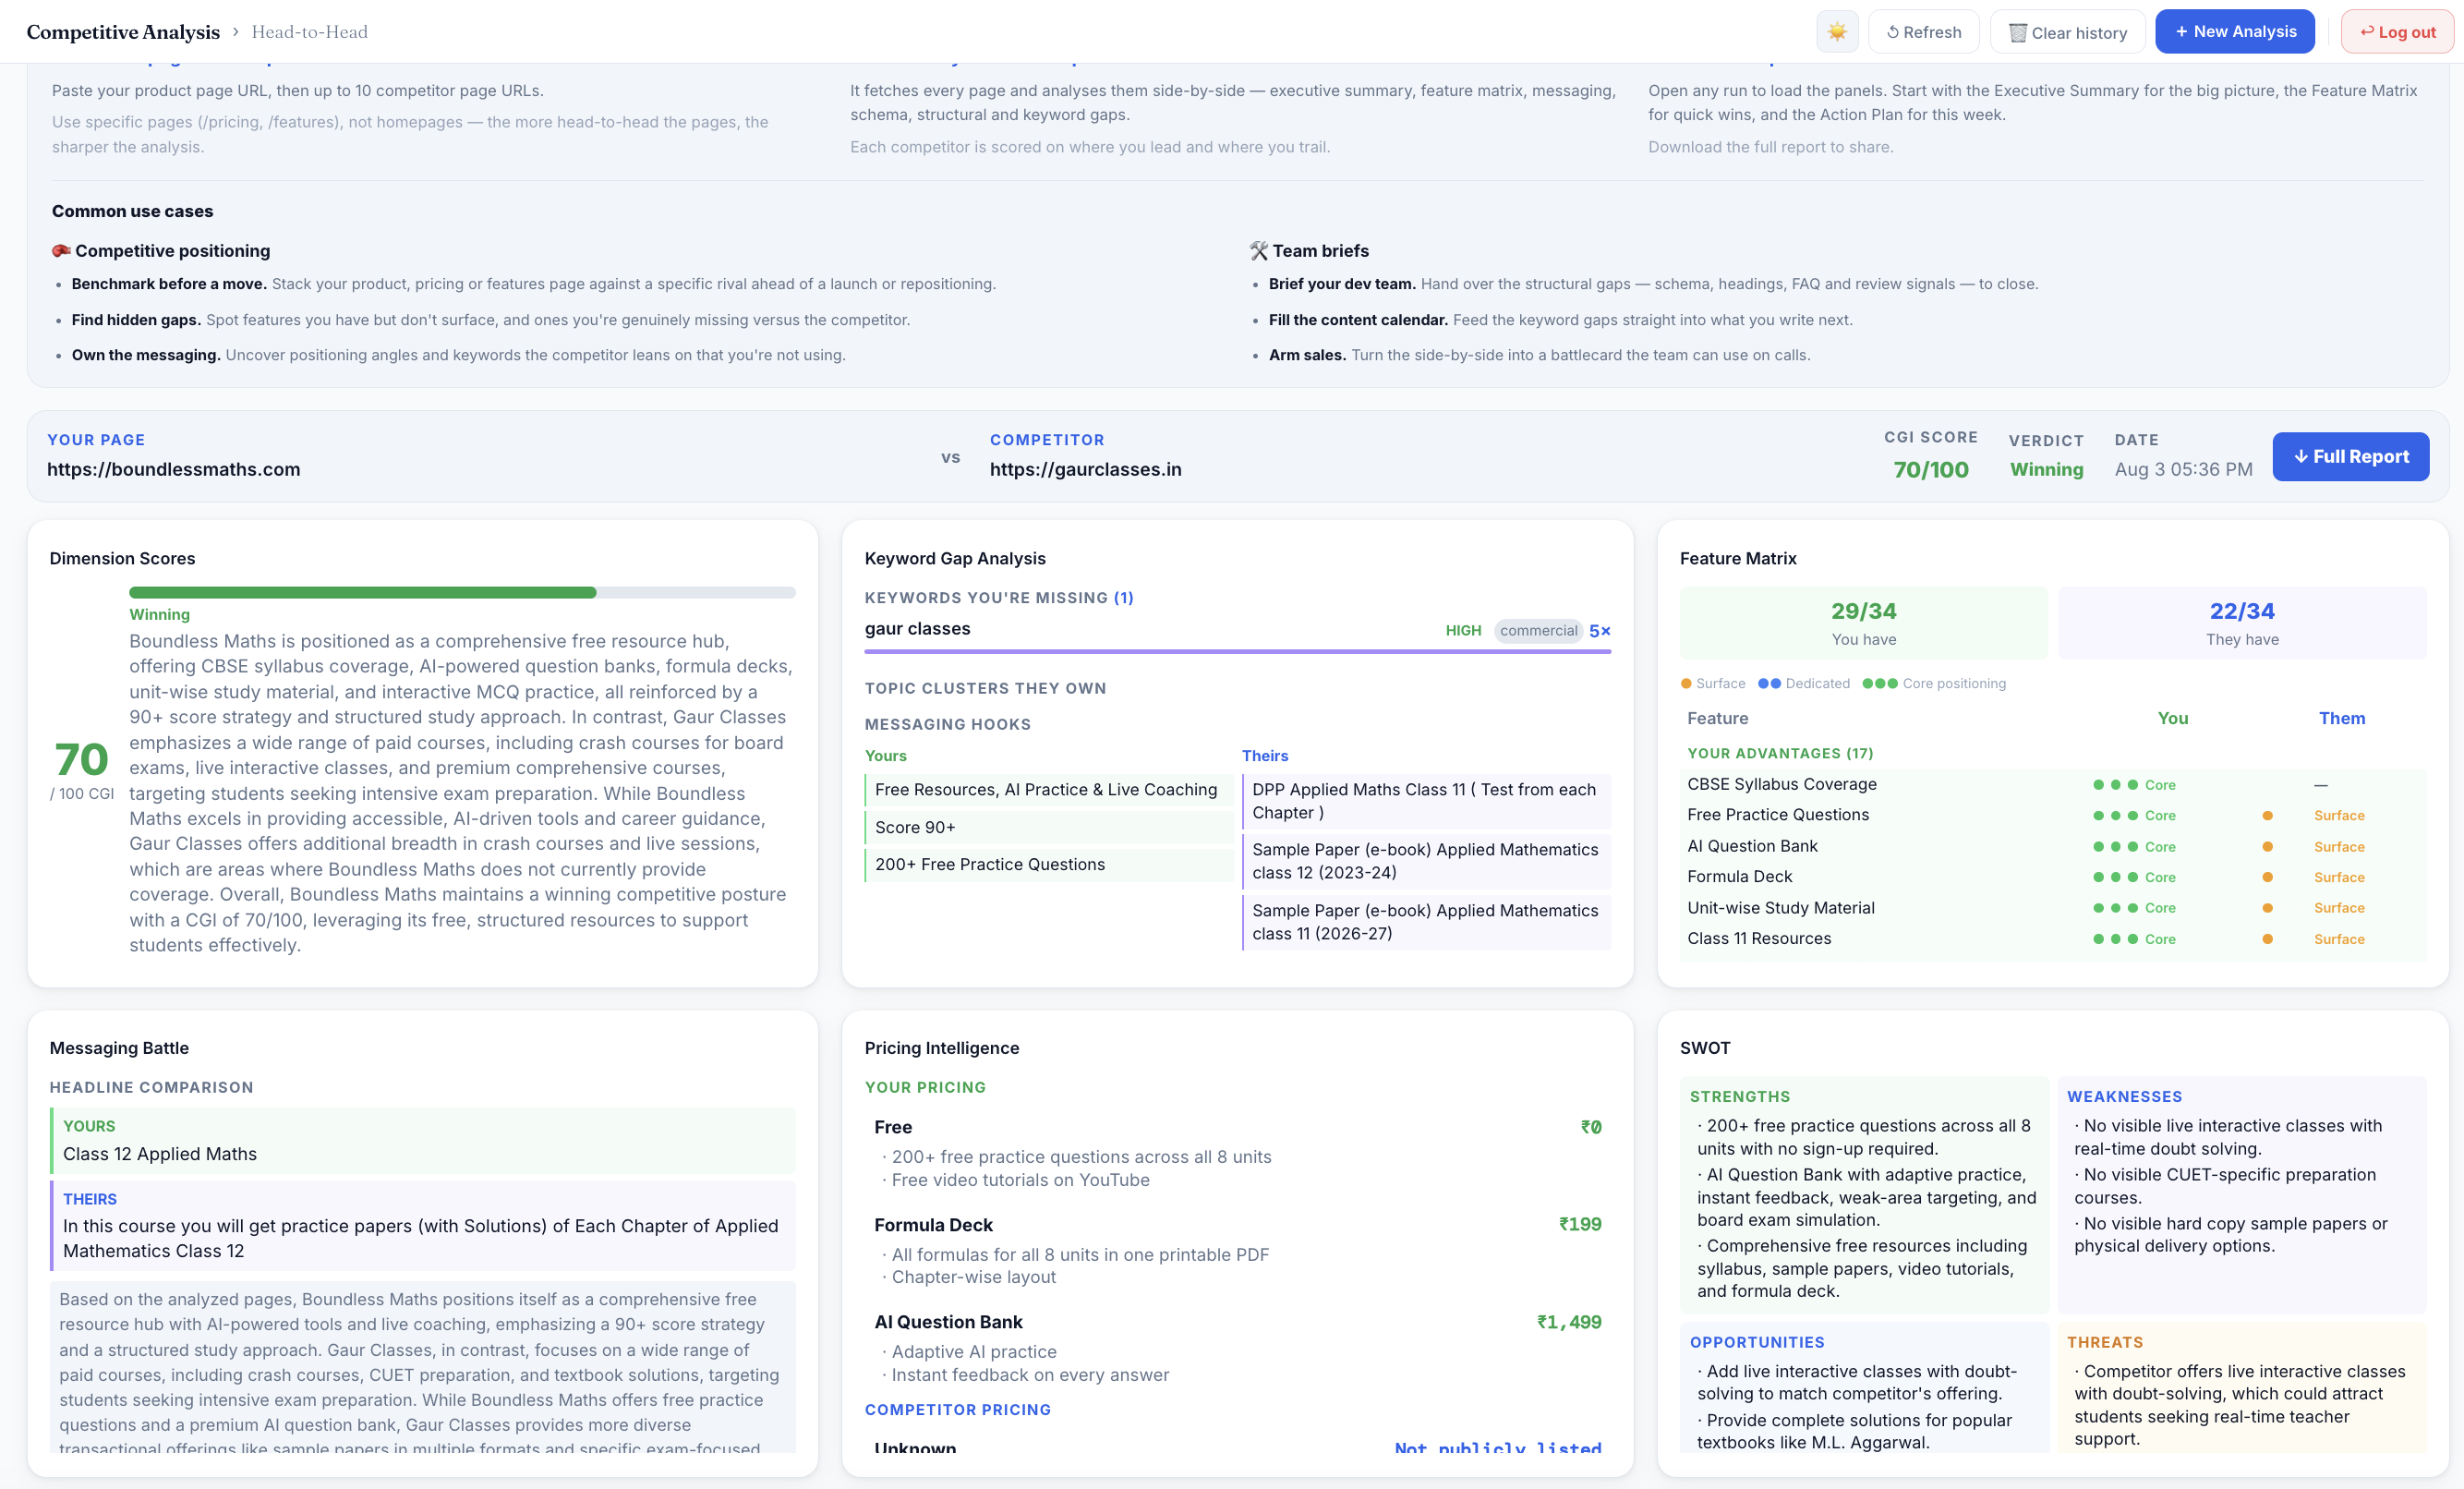Click the Formula Deck feature row
This screenshot has width=2464, height=1489.
[2052, 877]
